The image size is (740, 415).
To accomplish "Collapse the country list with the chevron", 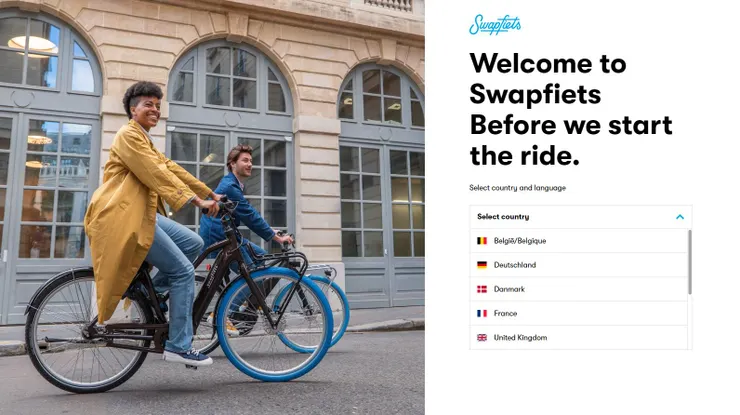I will click(x=680, y=217).
